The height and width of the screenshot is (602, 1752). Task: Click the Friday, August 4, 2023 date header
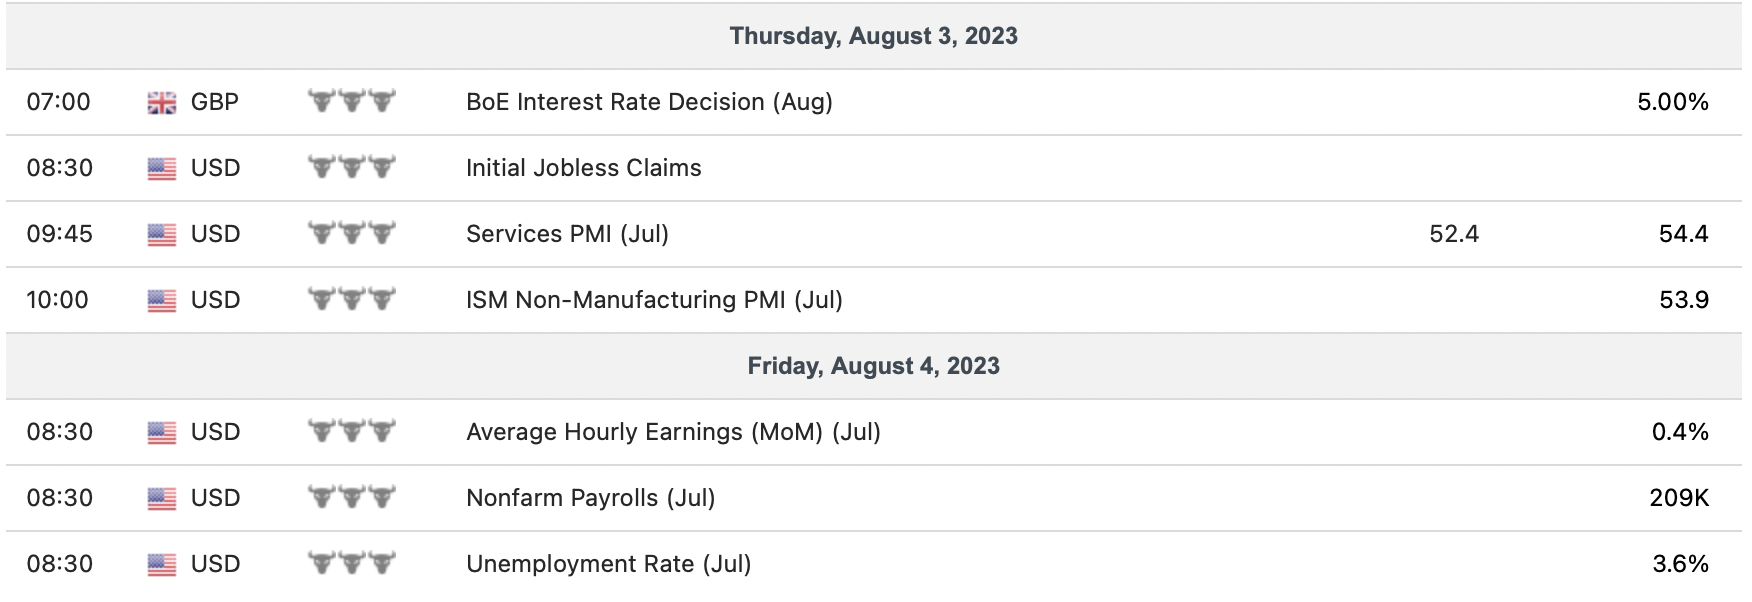point(873,366)
